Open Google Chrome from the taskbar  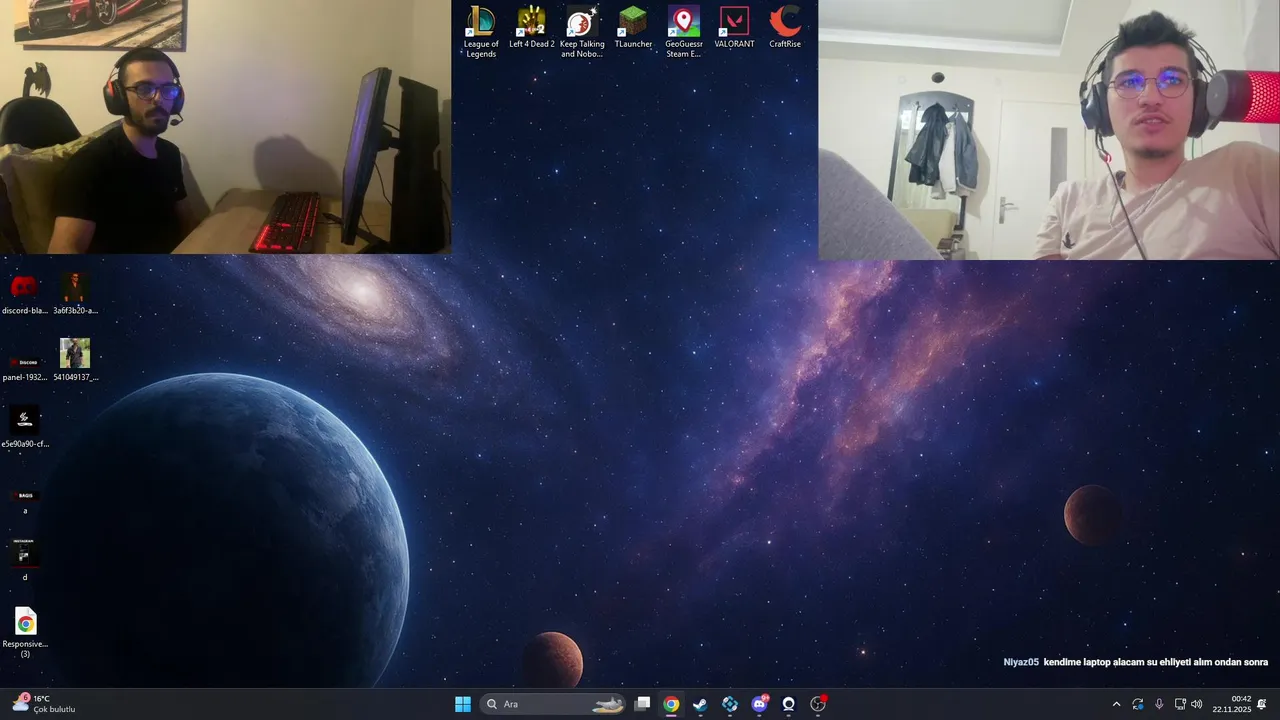(x=671, y=704)
